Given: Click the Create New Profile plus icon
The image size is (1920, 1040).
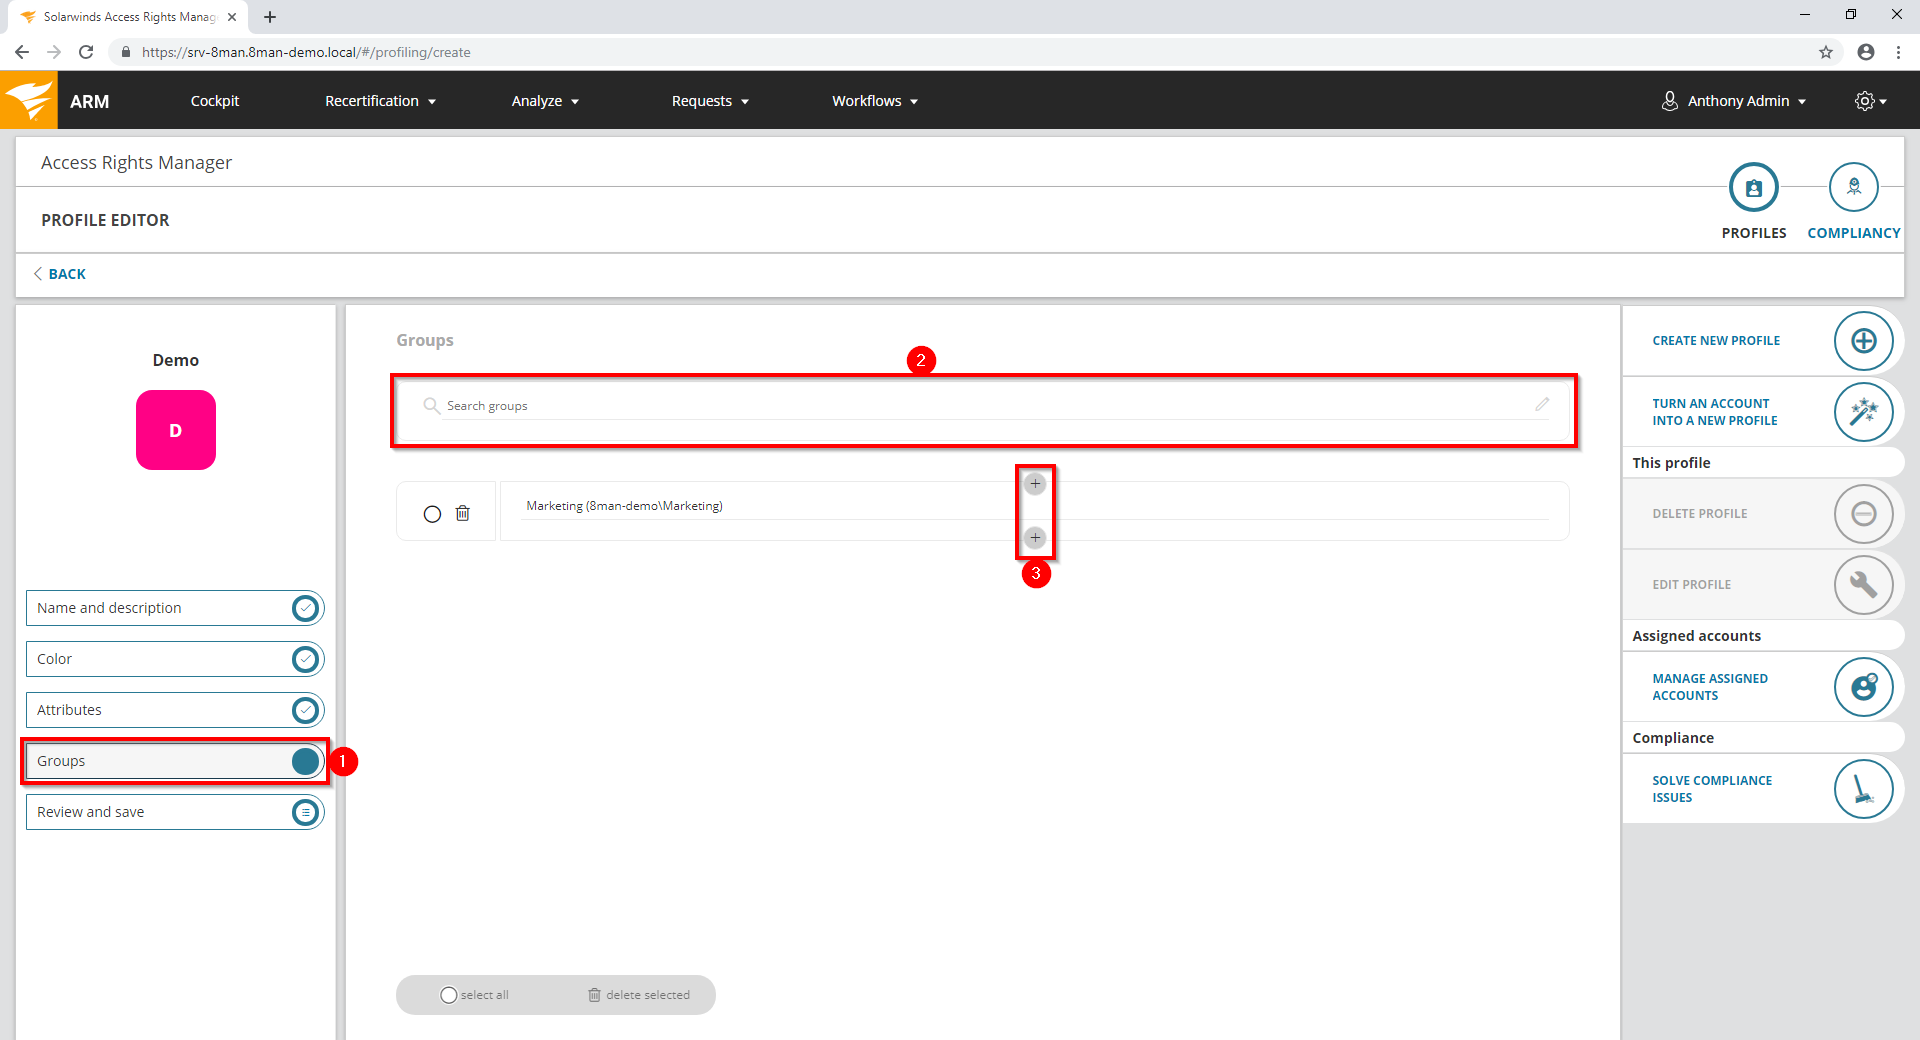Looking at the screenshot, I should coord(1863,341).
